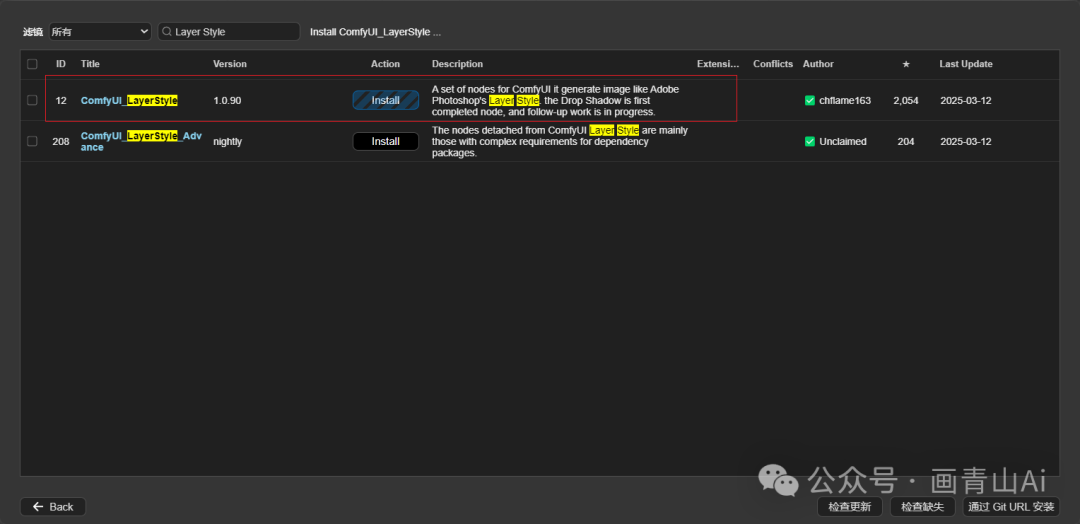Sort by the star rating column
Viewport: 1080px width, 524px height.
pyautogui.click(x=906, y=64)
